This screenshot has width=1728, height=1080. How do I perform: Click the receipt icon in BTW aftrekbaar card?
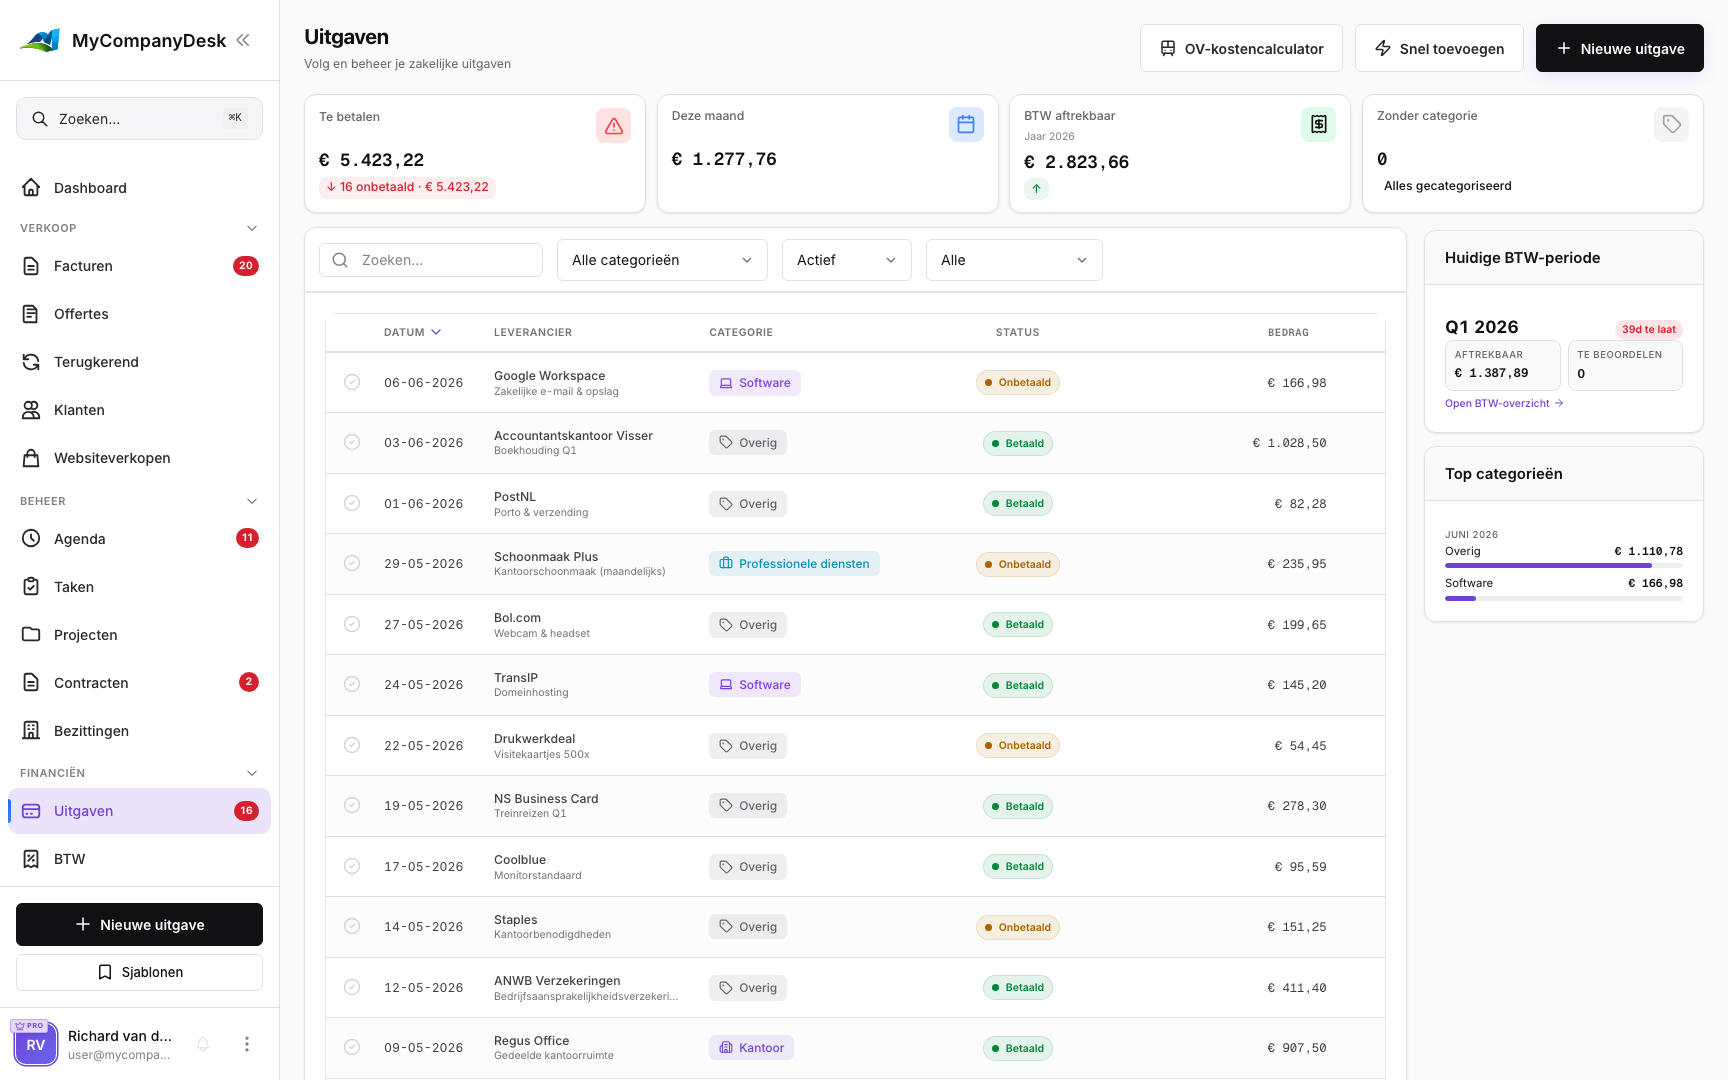pyautogui.click(x=1318, y=125)
